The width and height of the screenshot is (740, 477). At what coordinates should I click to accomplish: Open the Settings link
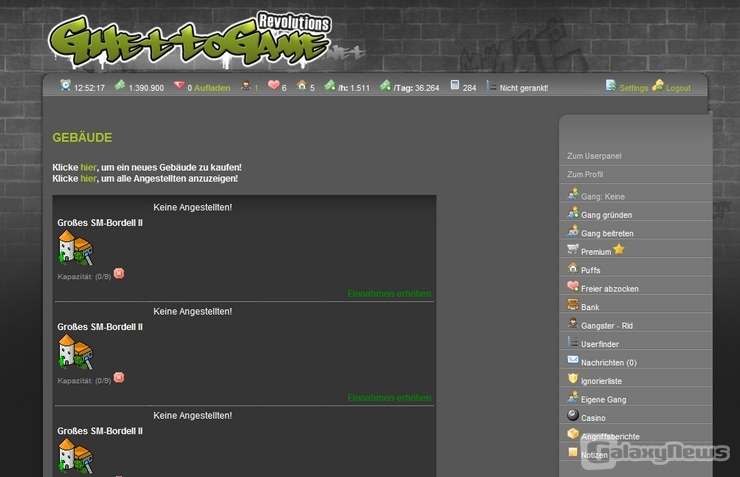[633, 88]
